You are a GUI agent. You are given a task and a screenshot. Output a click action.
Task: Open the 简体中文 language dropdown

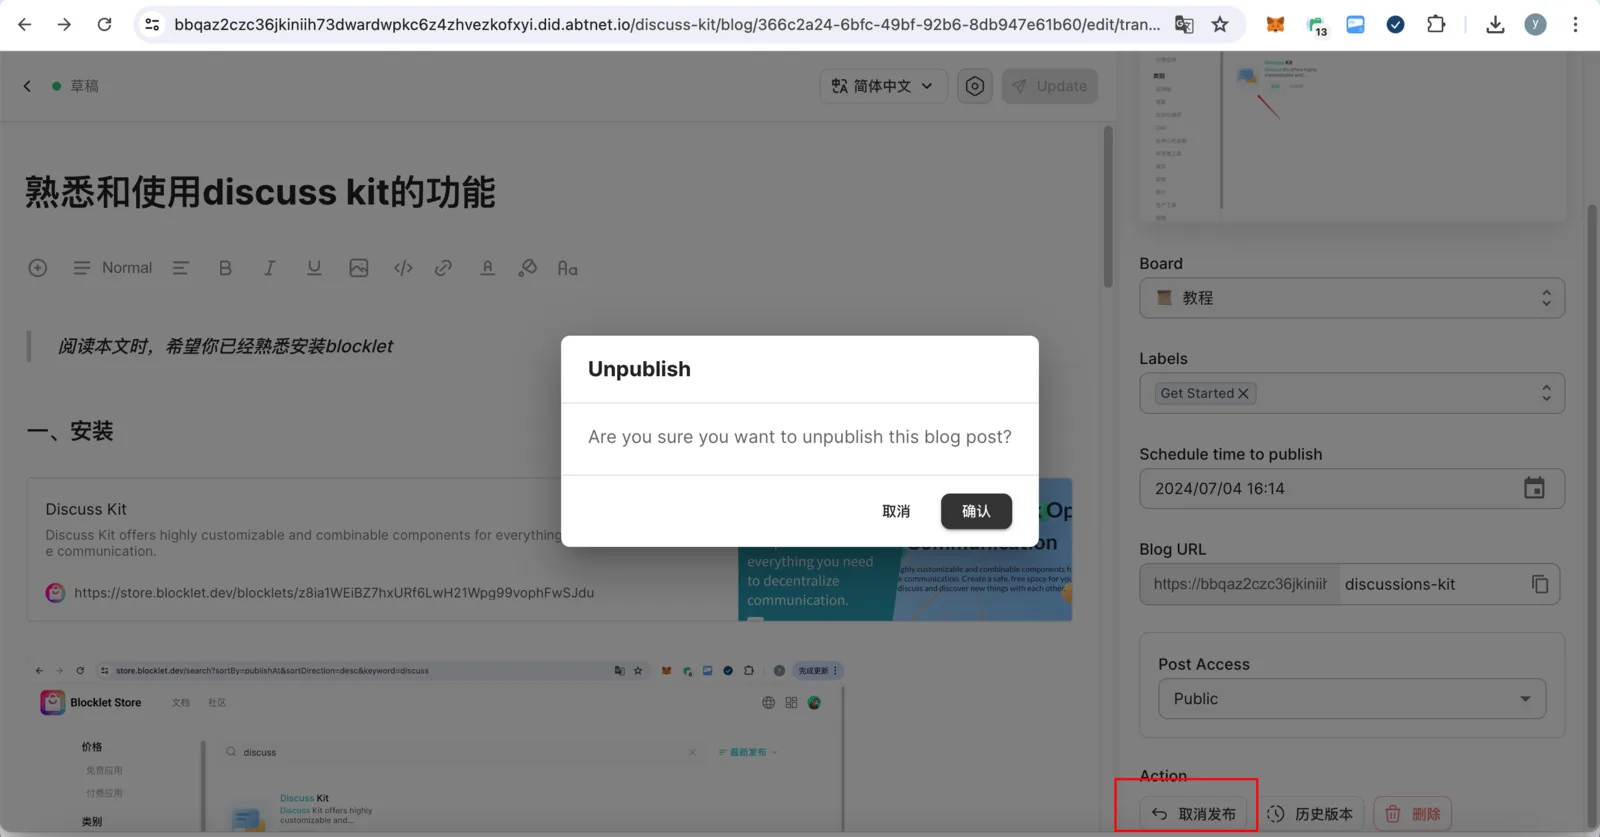pyautogui.click(x=882, y=86)
